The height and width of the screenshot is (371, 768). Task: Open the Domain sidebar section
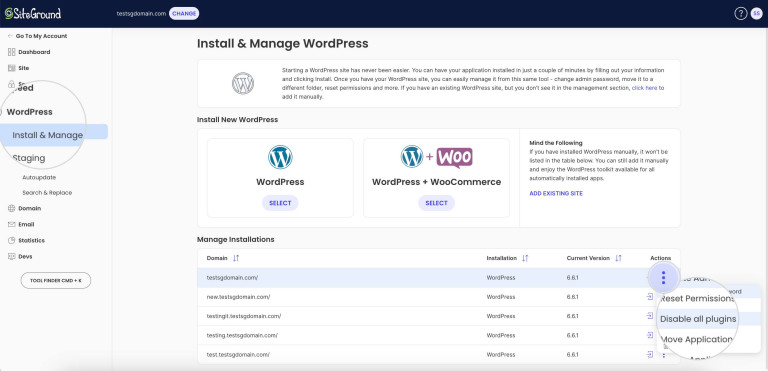click(30, 208)
